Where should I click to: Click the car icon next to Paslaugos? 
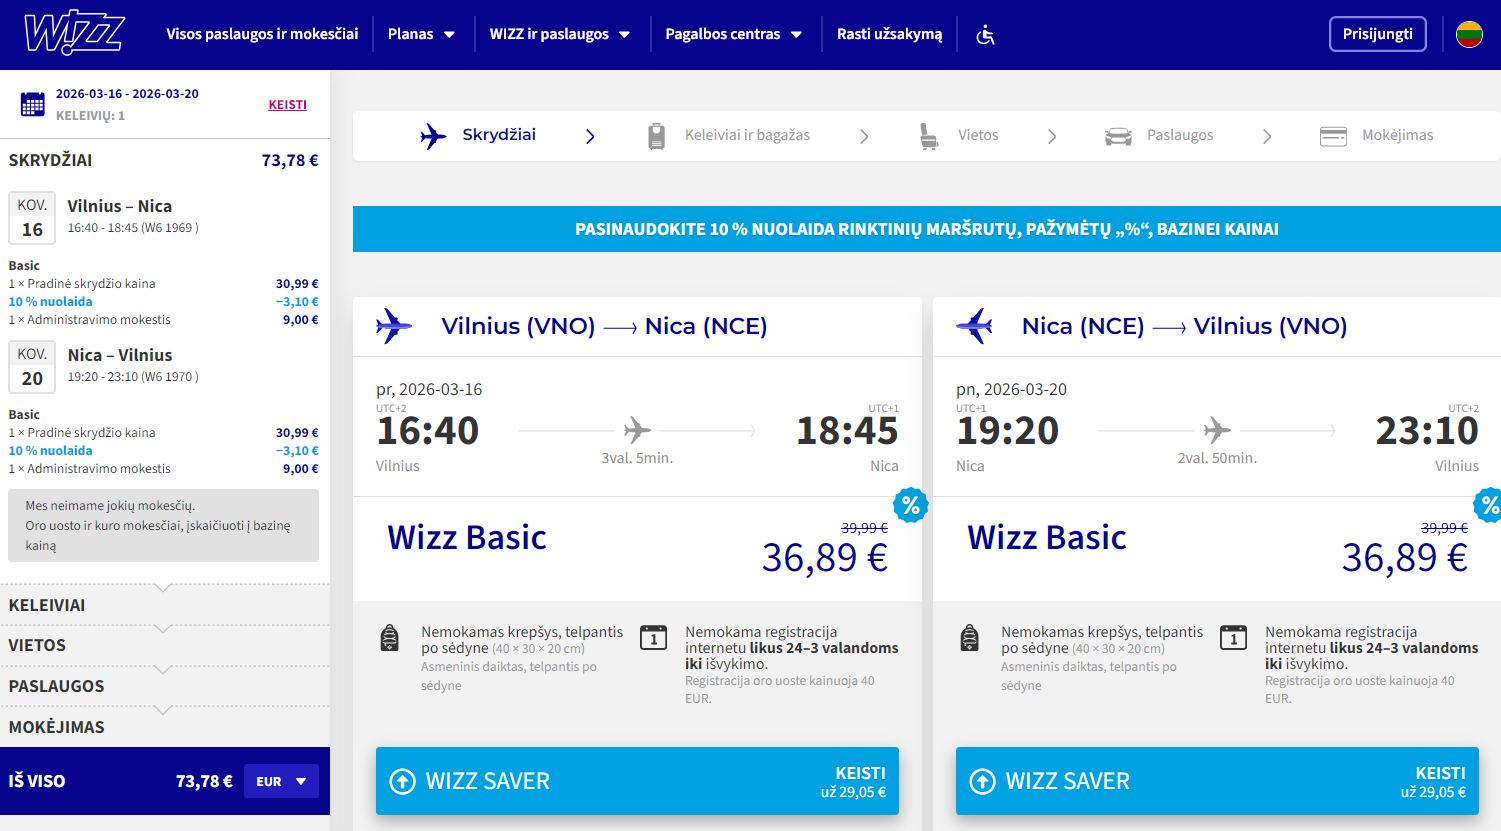click(x=1118, y=136)
